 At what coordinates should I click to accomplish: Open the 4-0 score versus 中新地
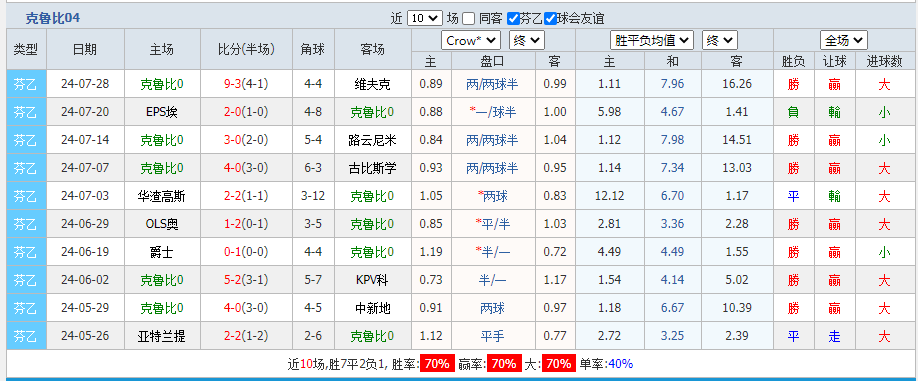233,308
